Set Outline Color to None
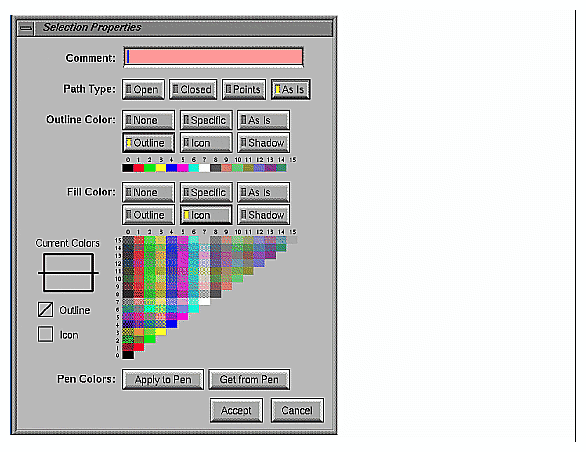Image resolution: width=586 pixels, height=452 pixels. coord(148,120)
